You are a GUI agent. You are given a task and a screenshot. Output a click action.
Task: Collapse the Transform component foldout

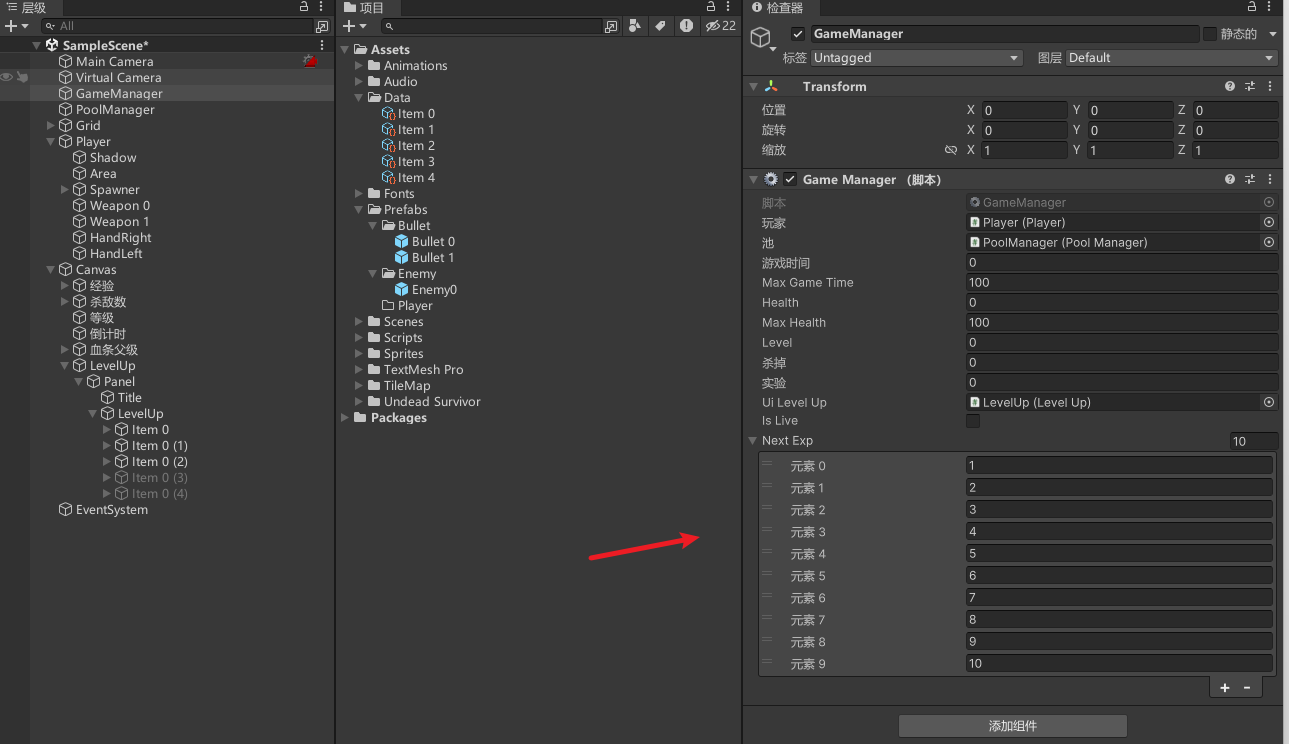[753, 87]
